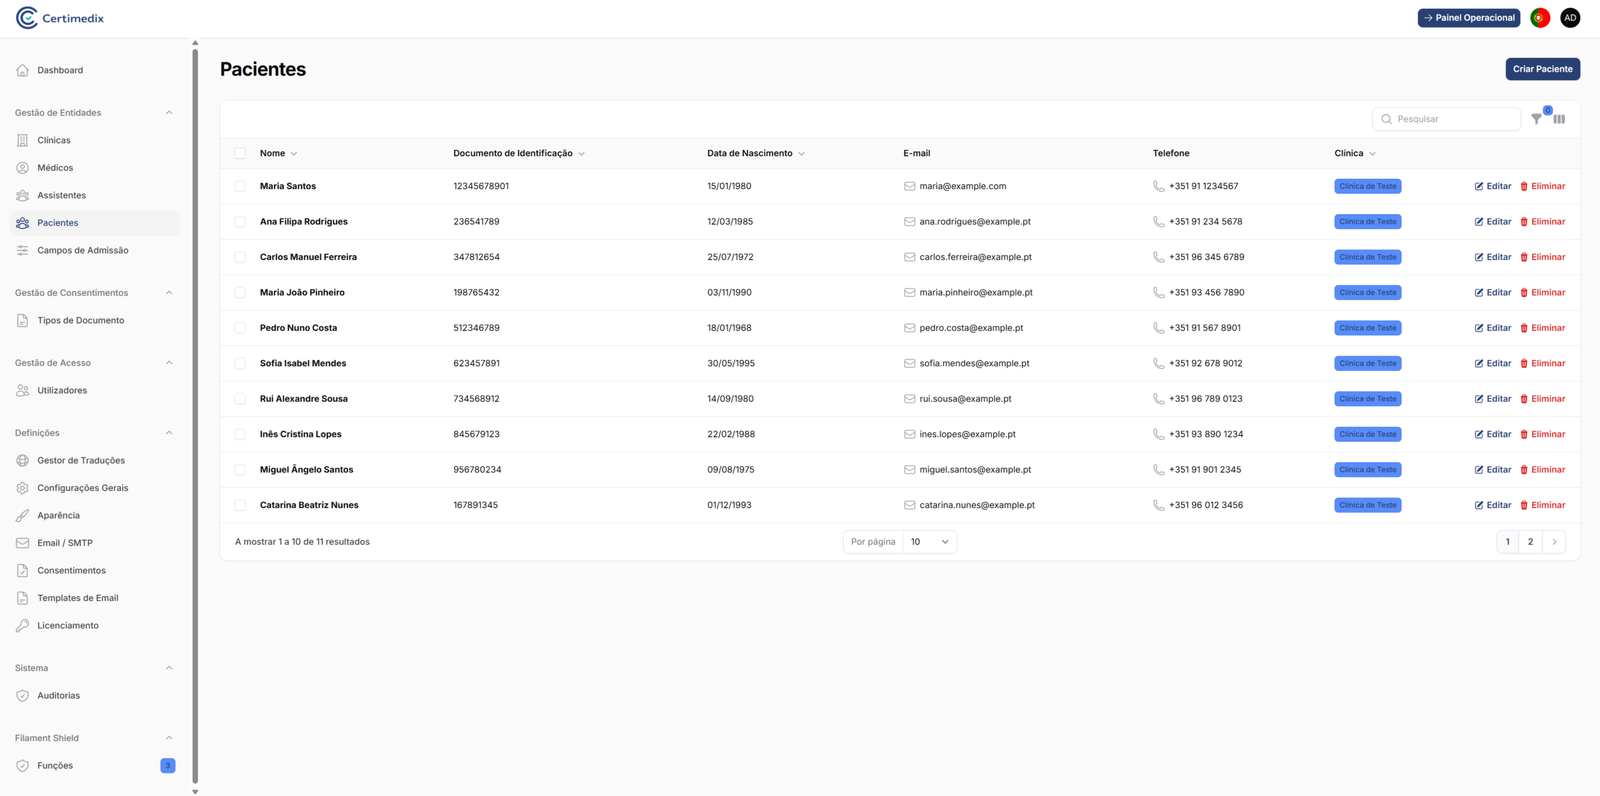Click the envelope icon beside rui.sousa@example.pt
Image resolution: width=1600 pixels, height=796 pixels.
click(x=909, y=399)
